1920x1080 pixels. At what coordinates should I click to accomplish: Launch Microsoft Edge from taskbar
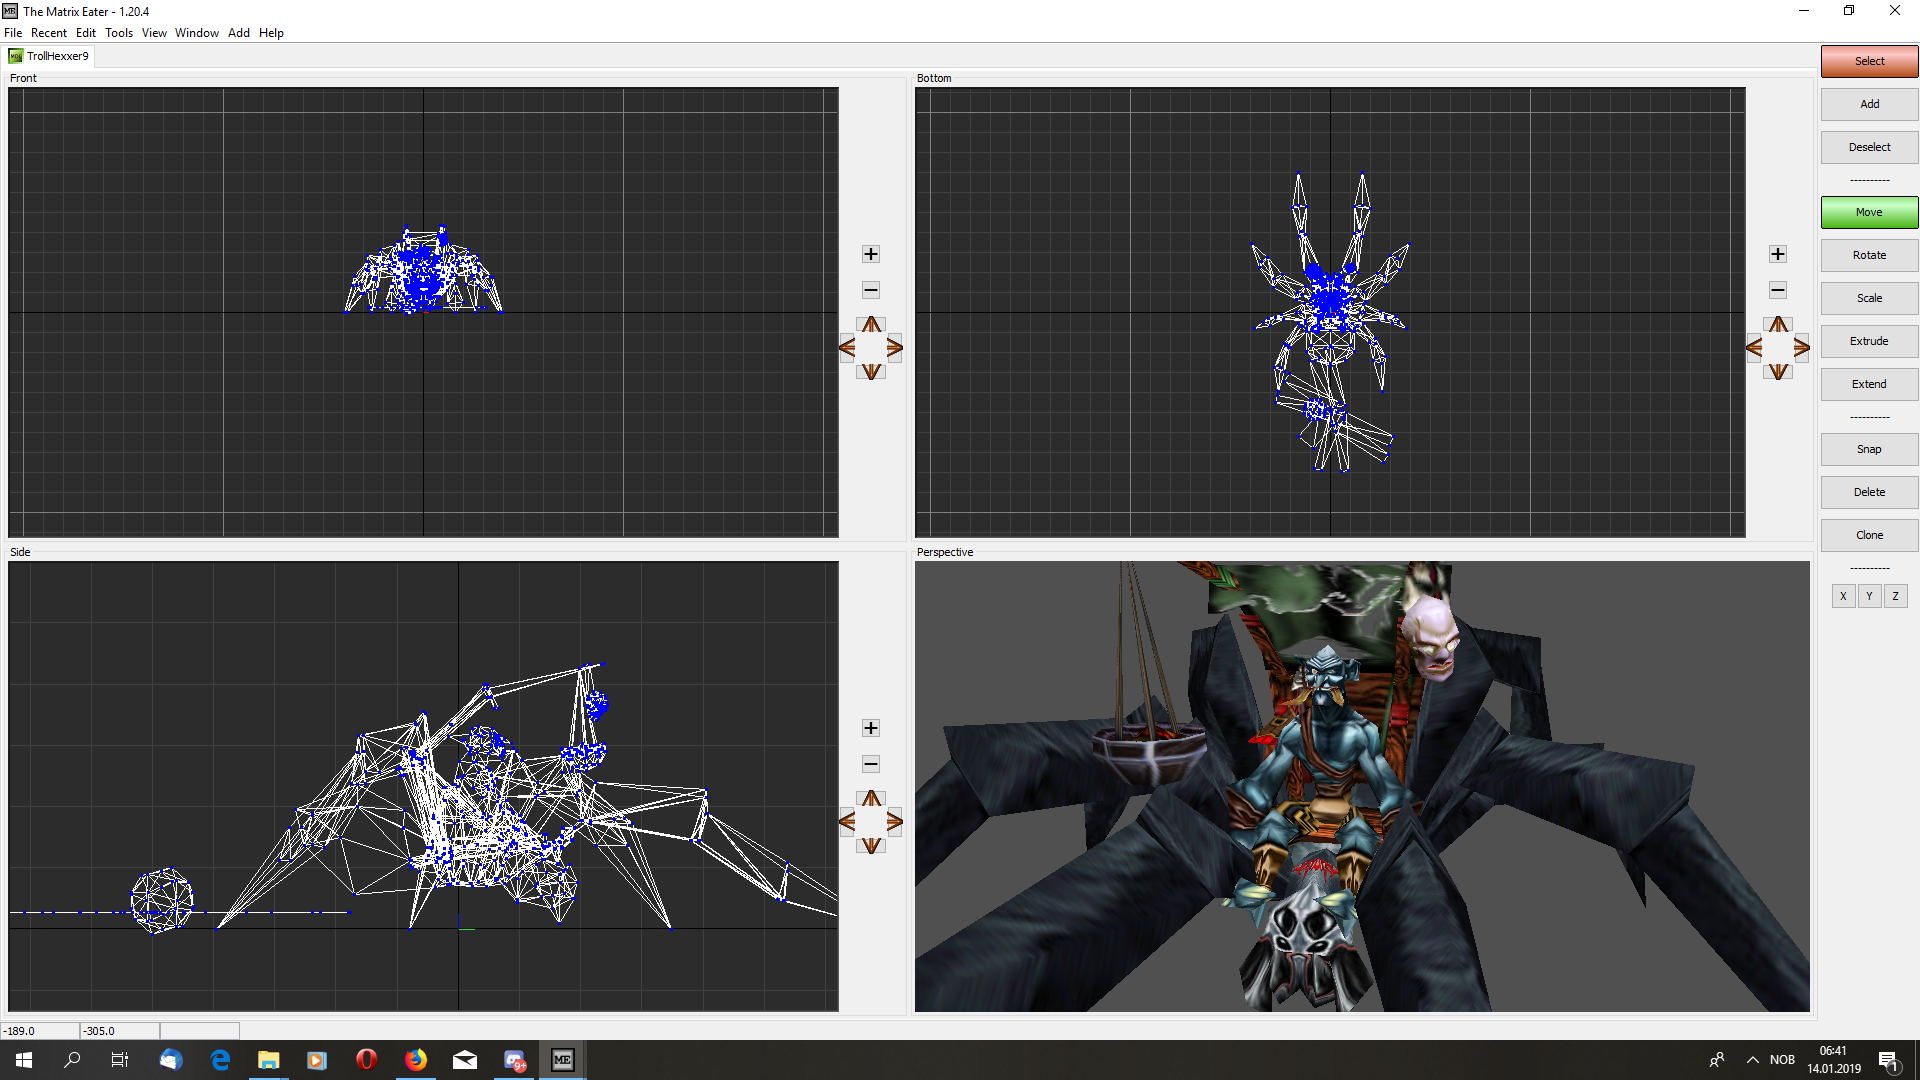click(x=220, y=1060)
